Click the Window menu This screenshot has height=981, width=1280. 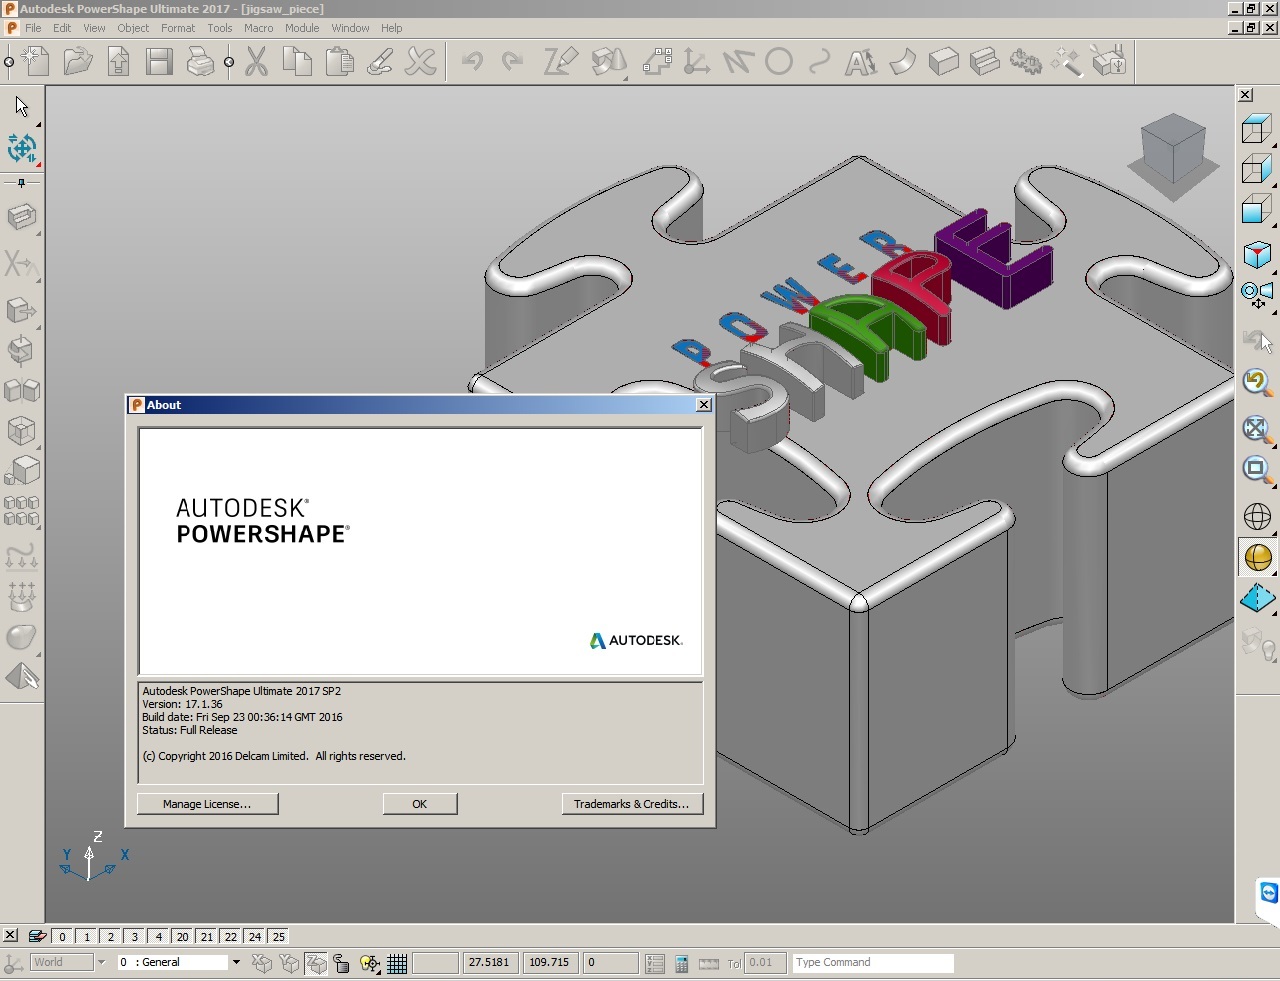[x=350, y=28]
